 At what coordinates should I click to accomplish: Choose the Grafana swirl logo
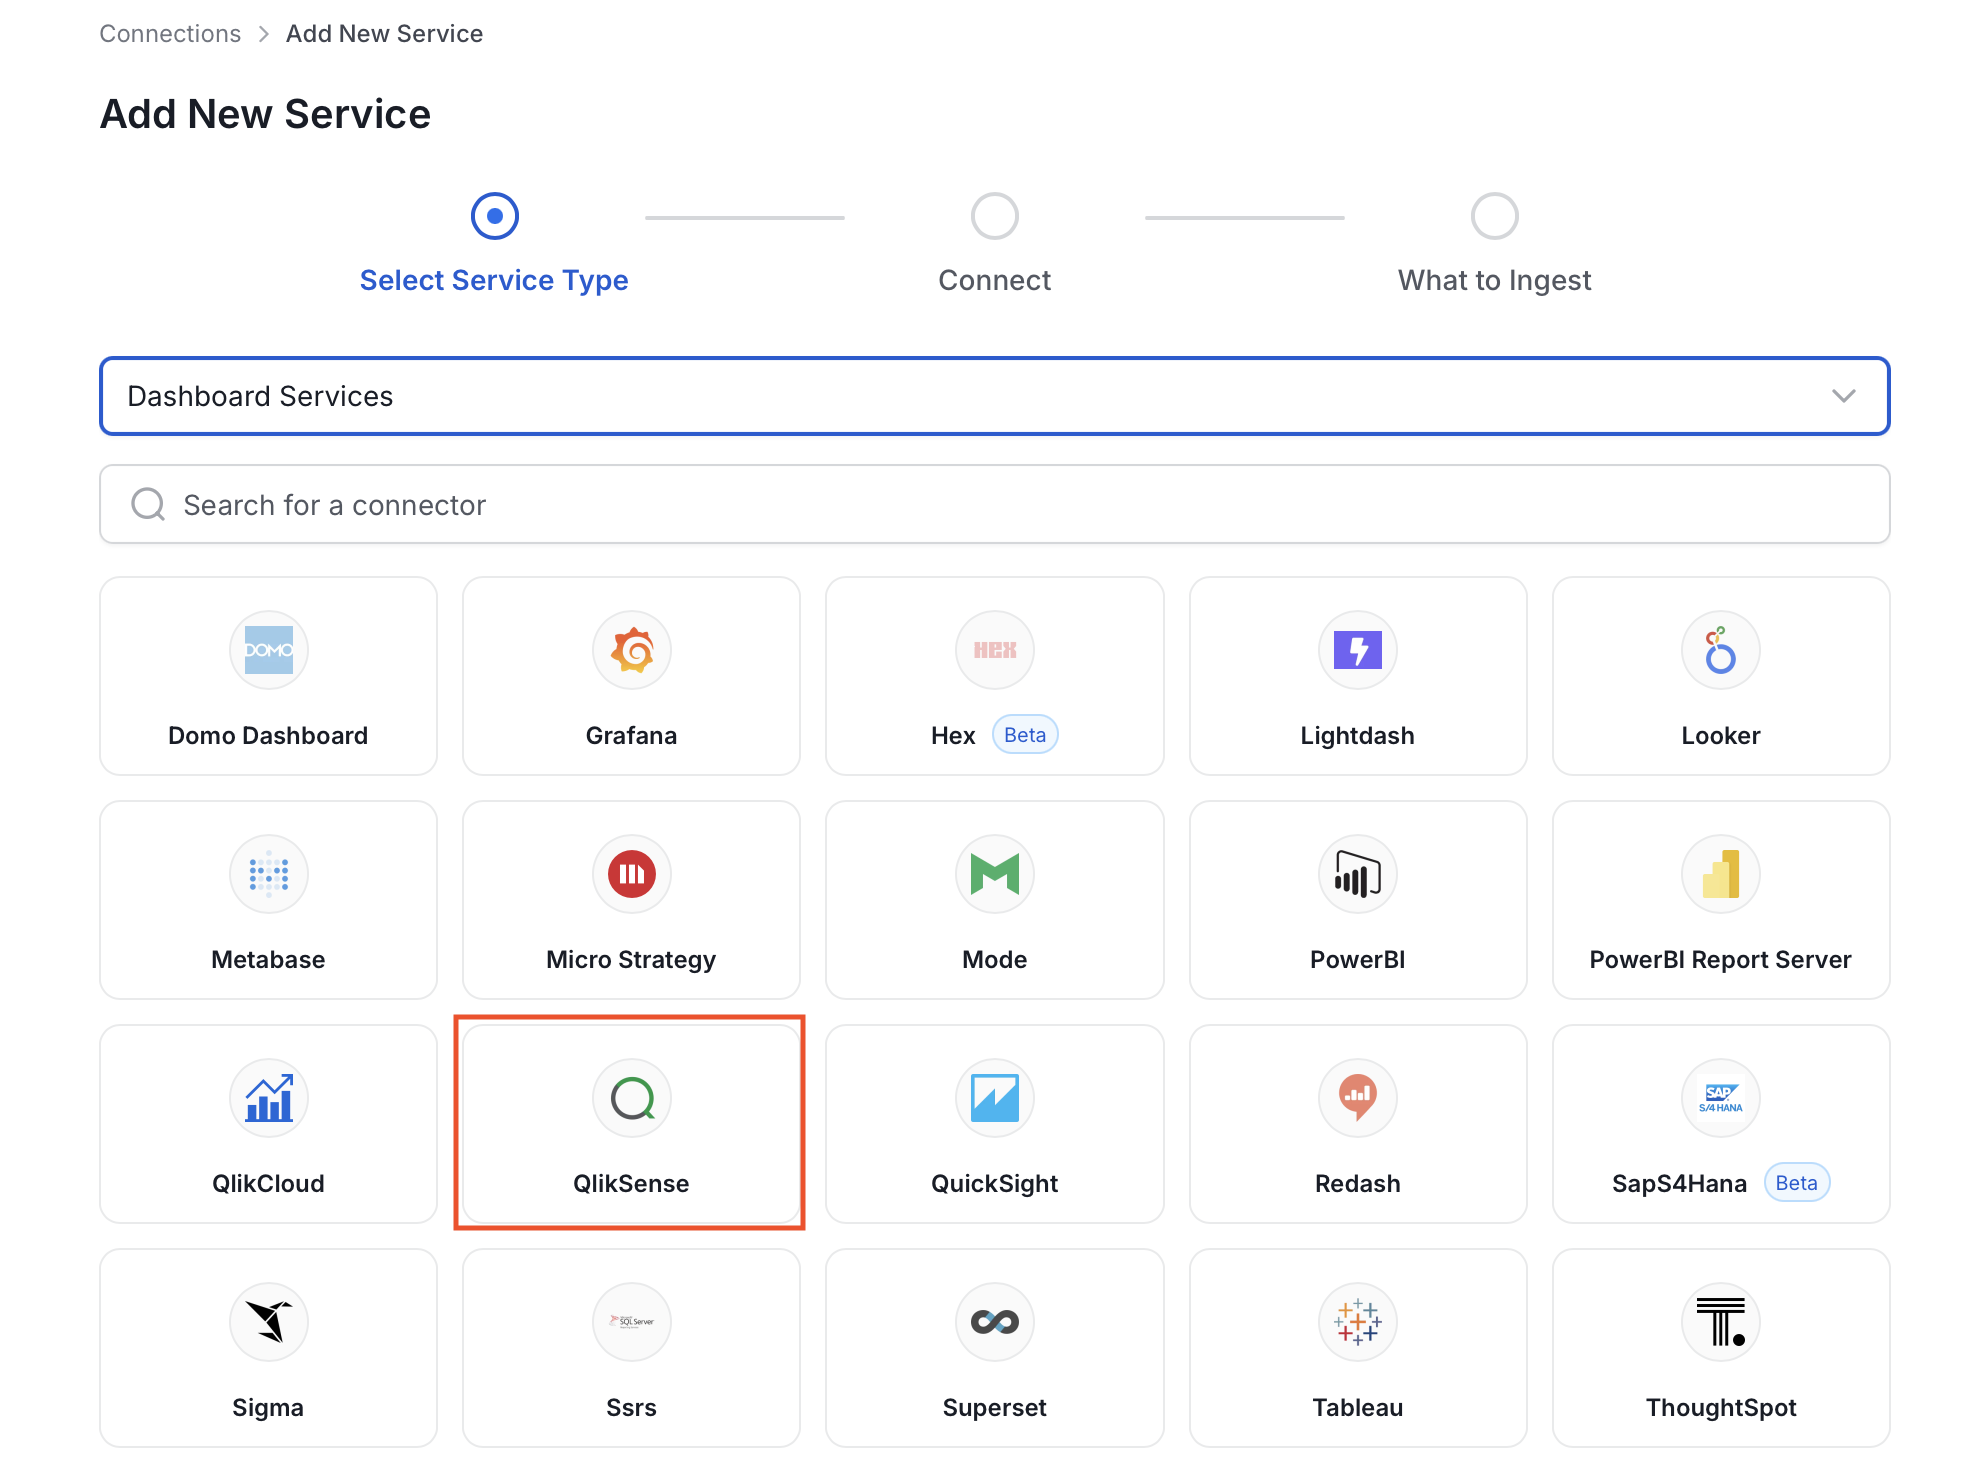pos(632,650)
